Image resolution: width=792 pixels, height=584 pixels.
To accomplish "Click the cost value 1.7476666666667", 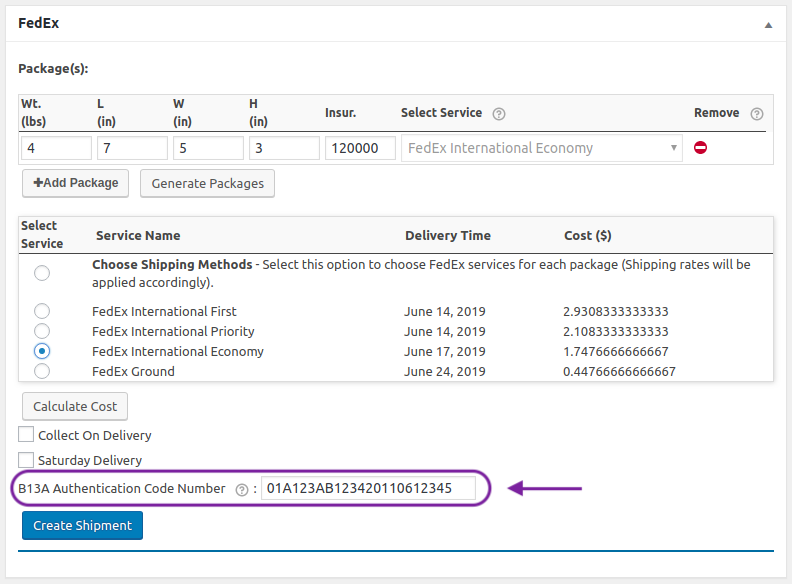I will pos(616,351).
